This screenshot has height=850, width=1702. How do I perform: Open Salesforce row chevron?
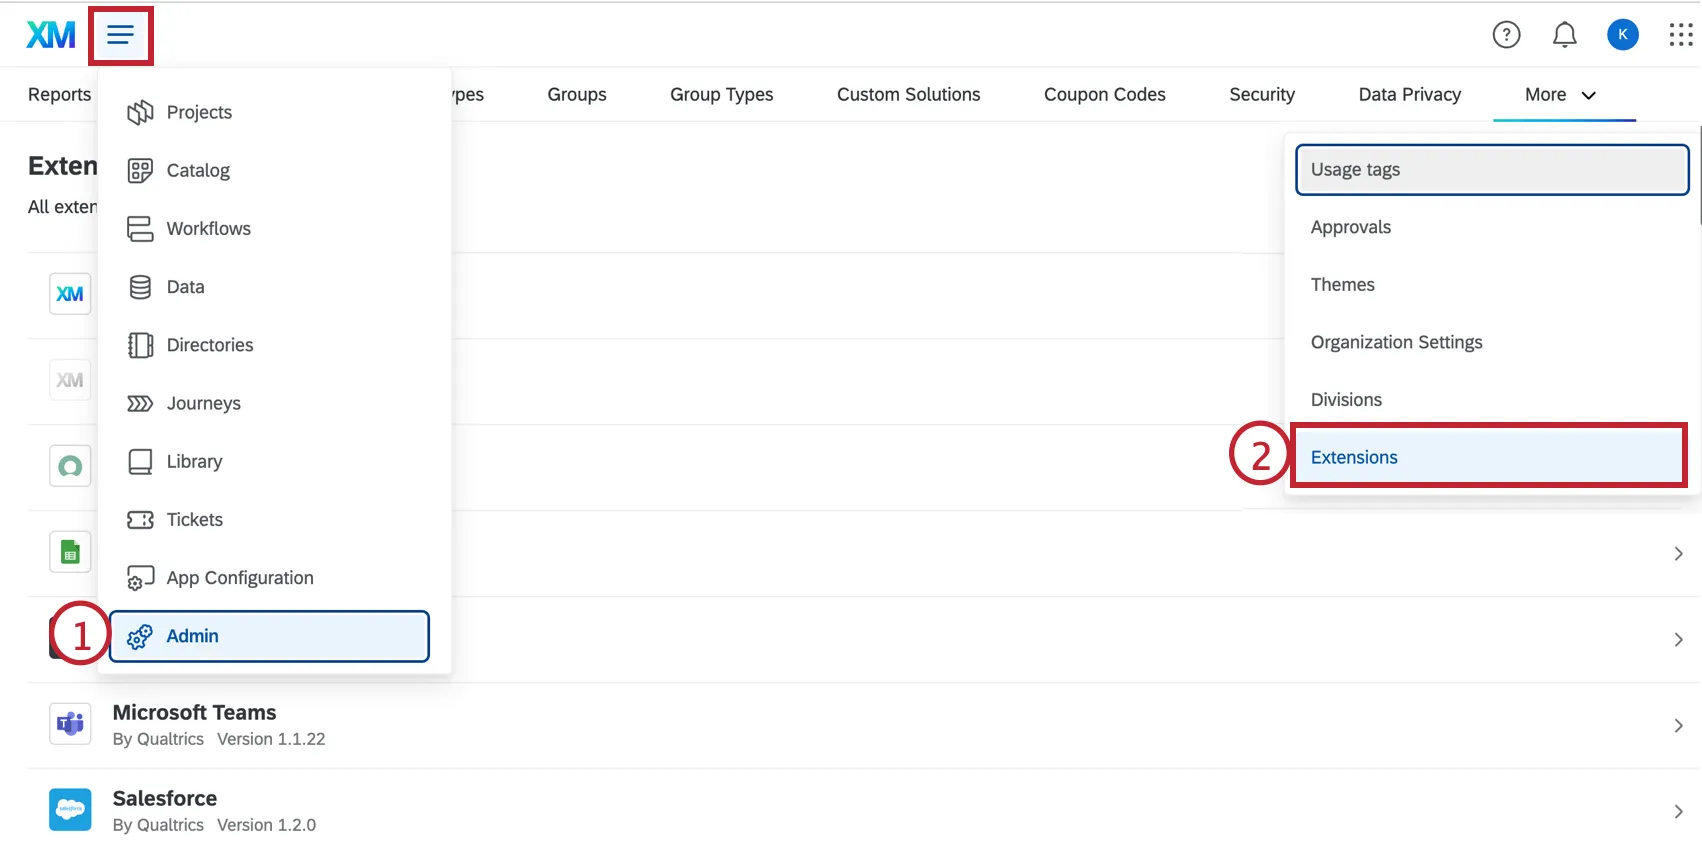click(x=1678, y=812)
